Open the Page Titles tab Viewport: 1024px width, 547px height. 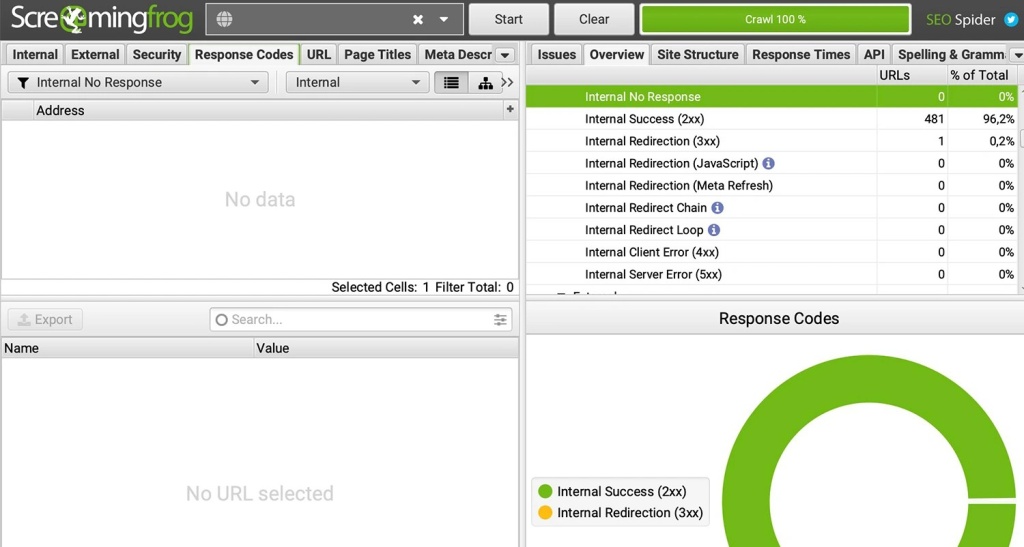[377, 55]
